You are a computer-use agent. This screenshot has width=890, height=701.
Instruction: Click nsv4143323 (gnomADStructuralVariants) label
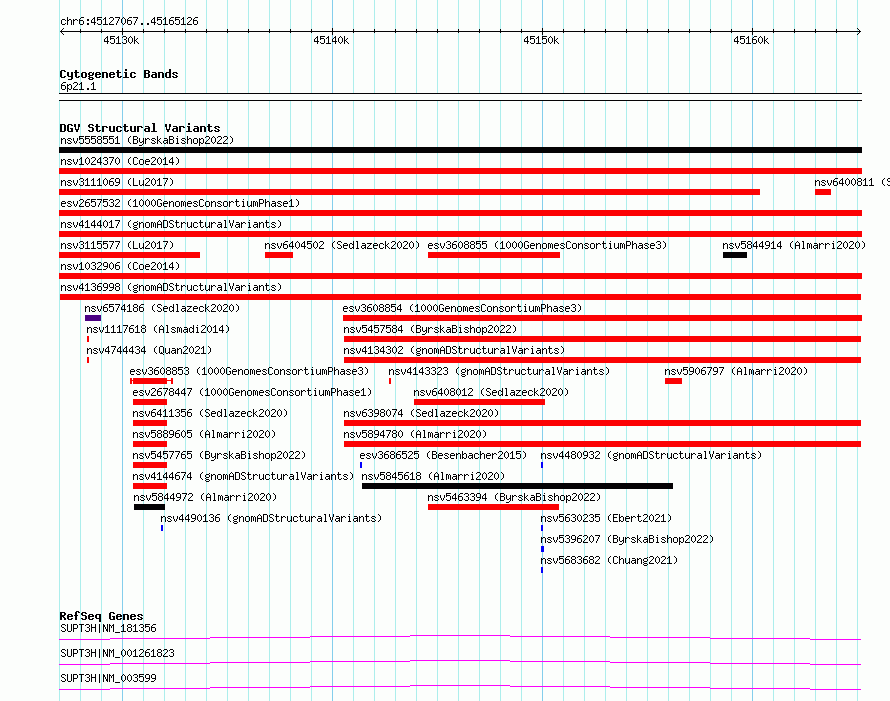pos(499,371)
